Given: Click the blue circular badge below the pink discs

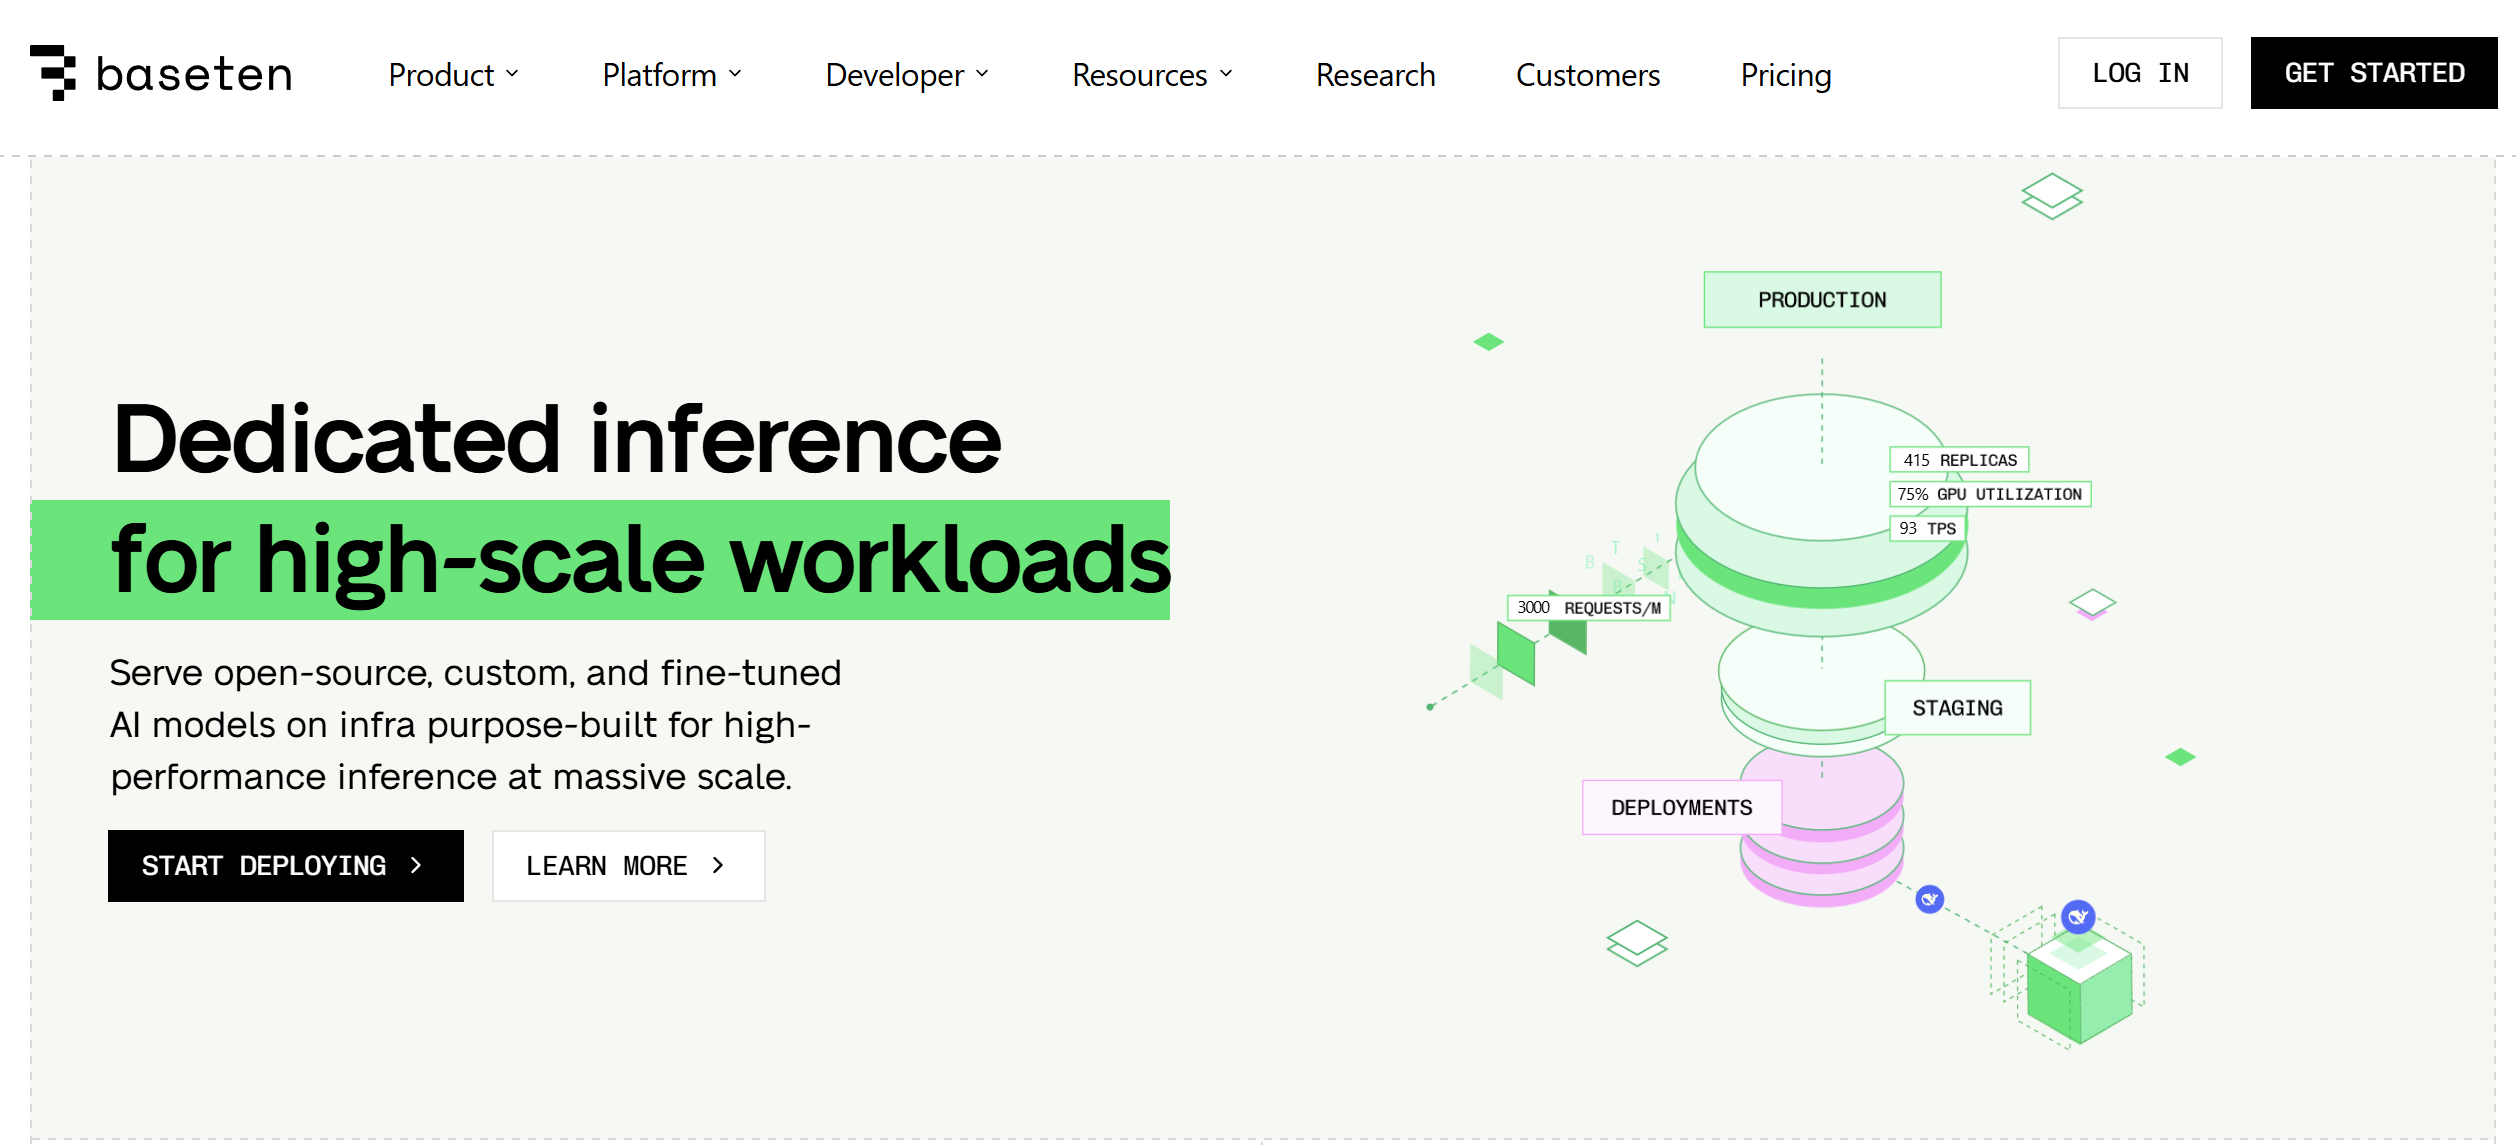Looking at the screenshot, I should (1929, 900).
